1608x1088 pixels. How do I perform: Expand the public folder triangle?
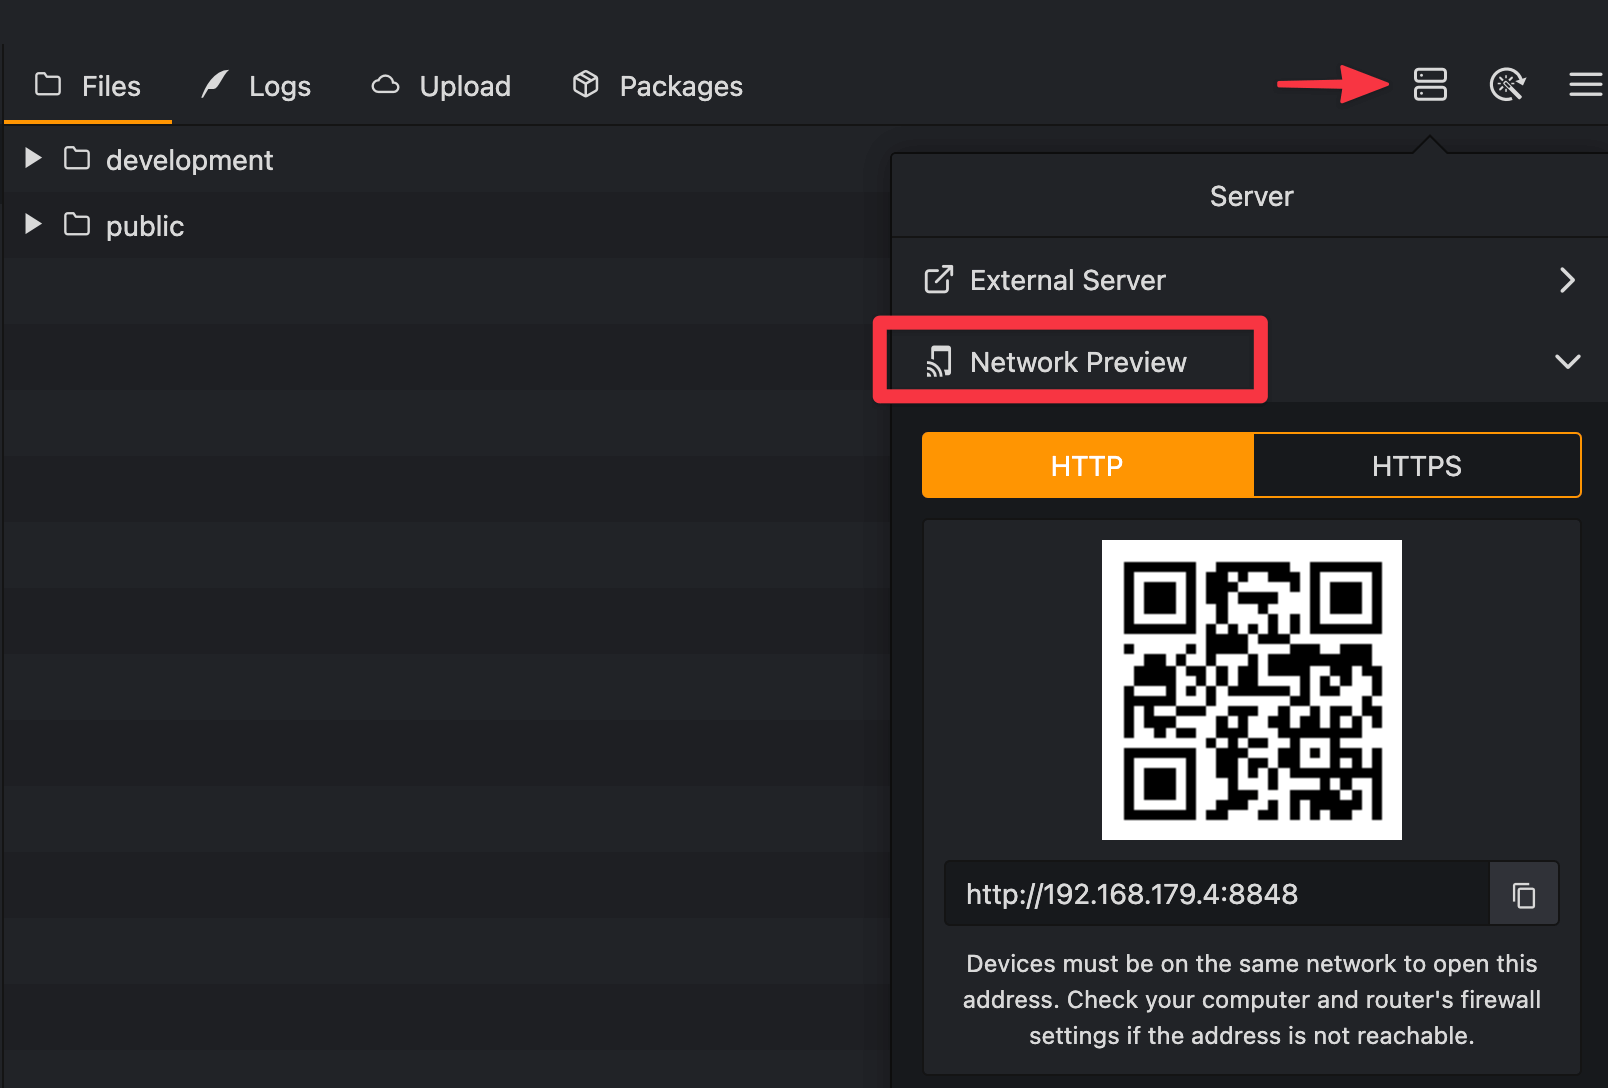click(33, 224)
